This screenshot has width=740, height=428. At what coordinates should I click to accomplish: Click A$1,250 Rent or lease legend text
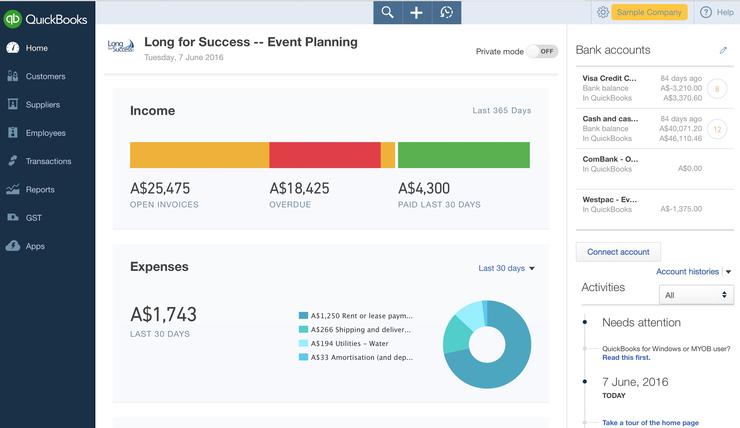pos(362,316)
